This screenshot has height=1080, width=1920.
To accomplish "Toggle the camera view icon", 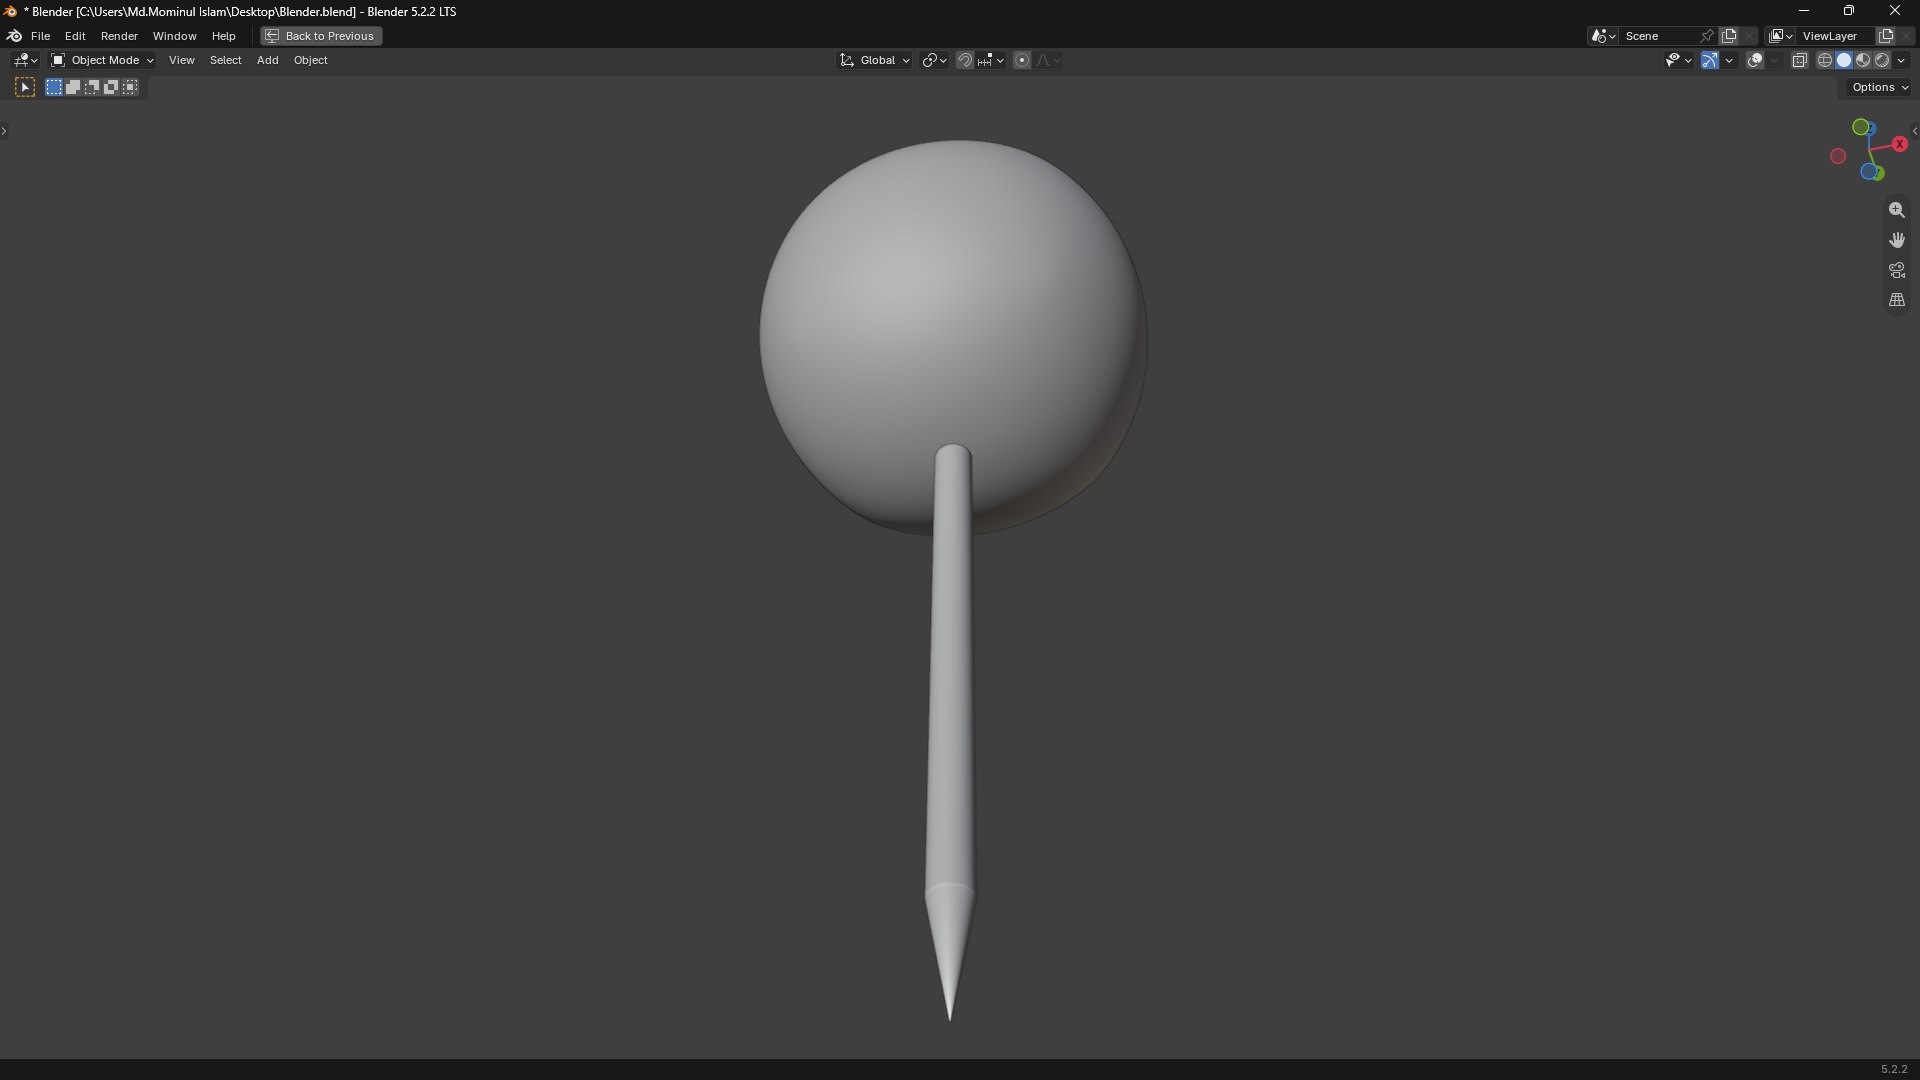I will [x=1896, y=270].
